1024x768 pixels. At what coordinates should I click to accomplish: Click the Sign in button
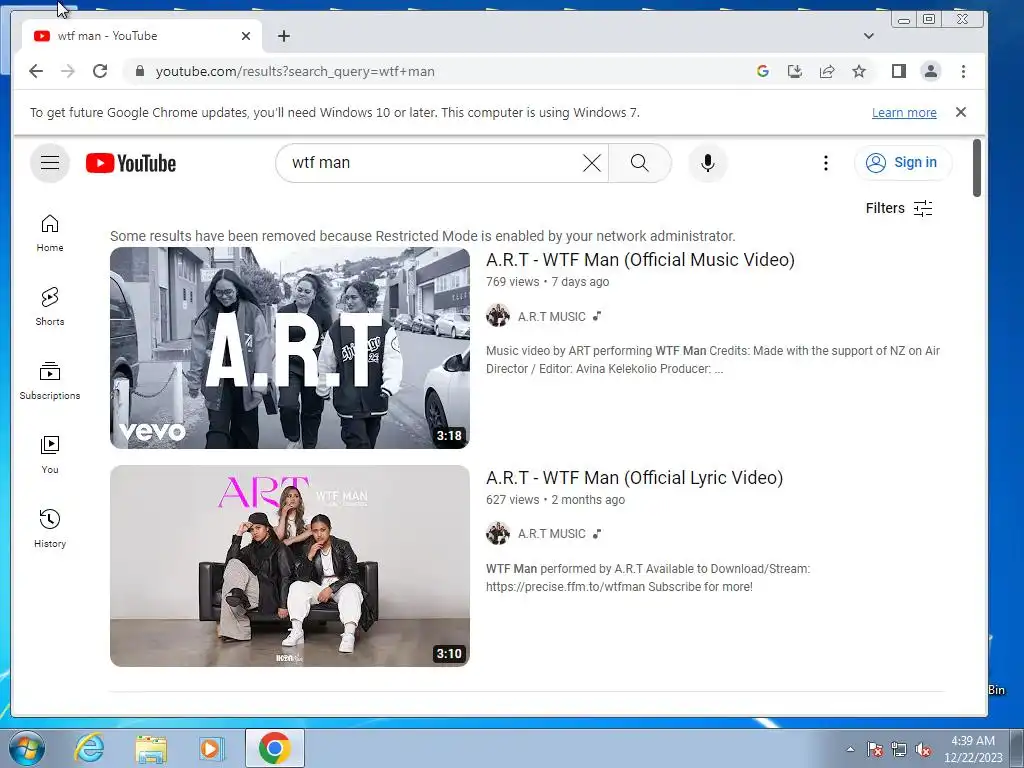[x=903, y=163]
